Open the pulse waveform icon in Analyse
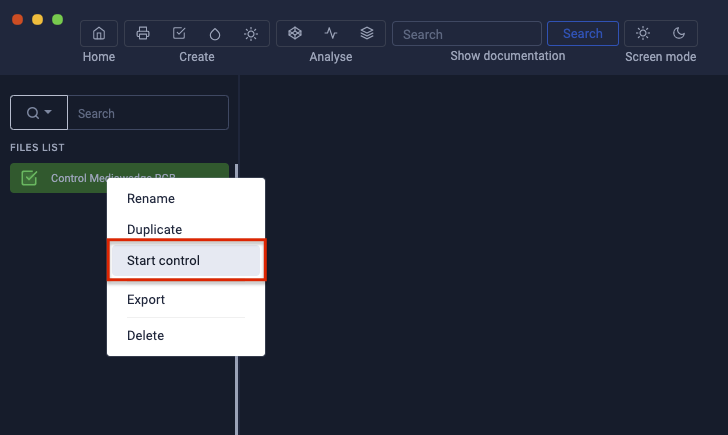This screenshot has height=435, width=728. (x=331, y=33)
